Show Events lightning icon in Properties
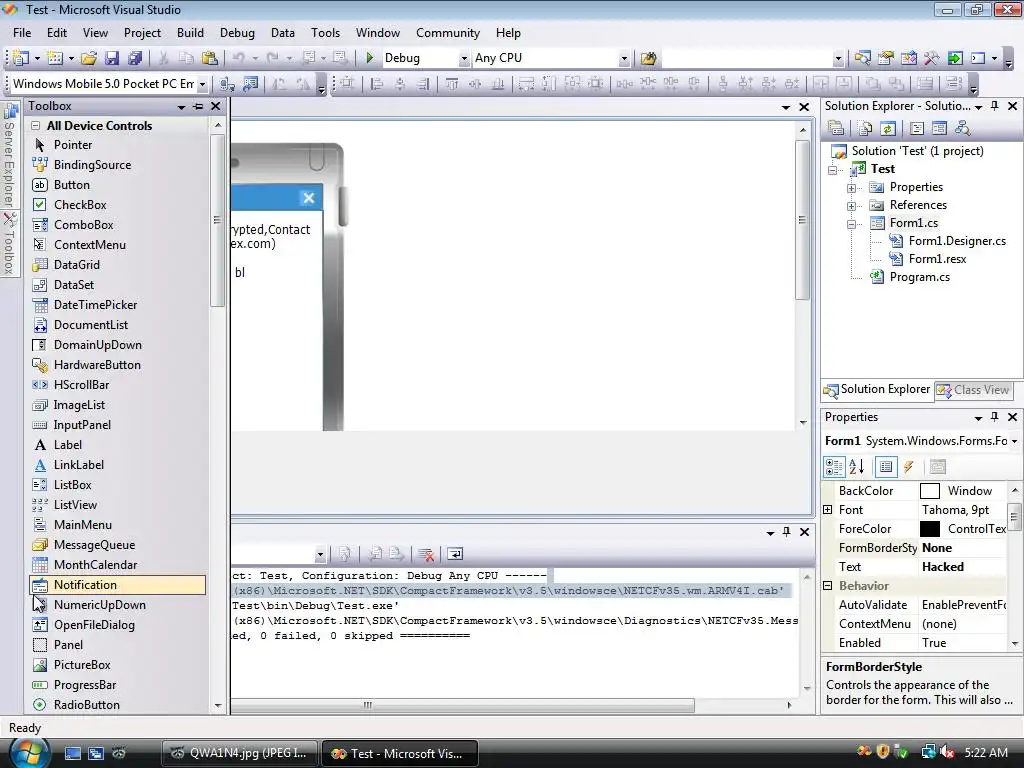The width and height of the screenshot is (1024, 768). tap(908, 466)
